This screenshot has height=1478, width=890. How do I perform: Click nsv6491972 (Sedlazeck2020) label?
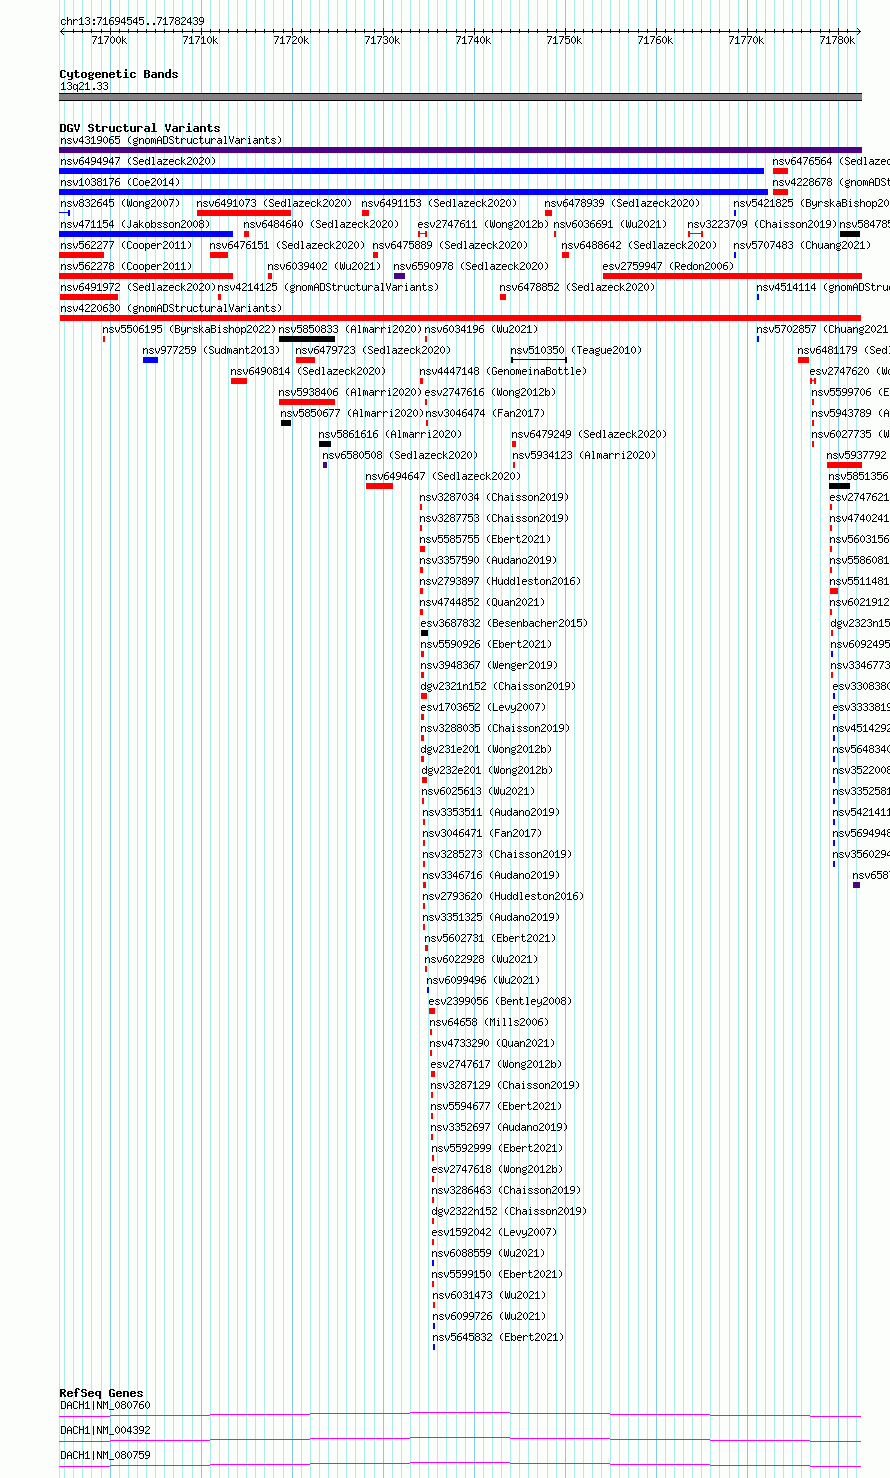tap(137, 287)
